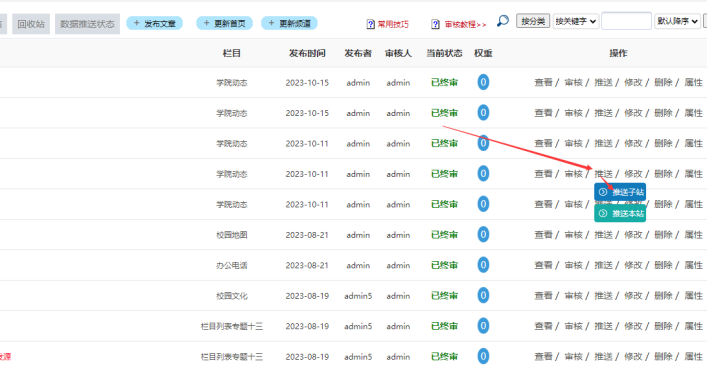
Task: Click the plus icon on 更新频道
Action: coord(271,23)
